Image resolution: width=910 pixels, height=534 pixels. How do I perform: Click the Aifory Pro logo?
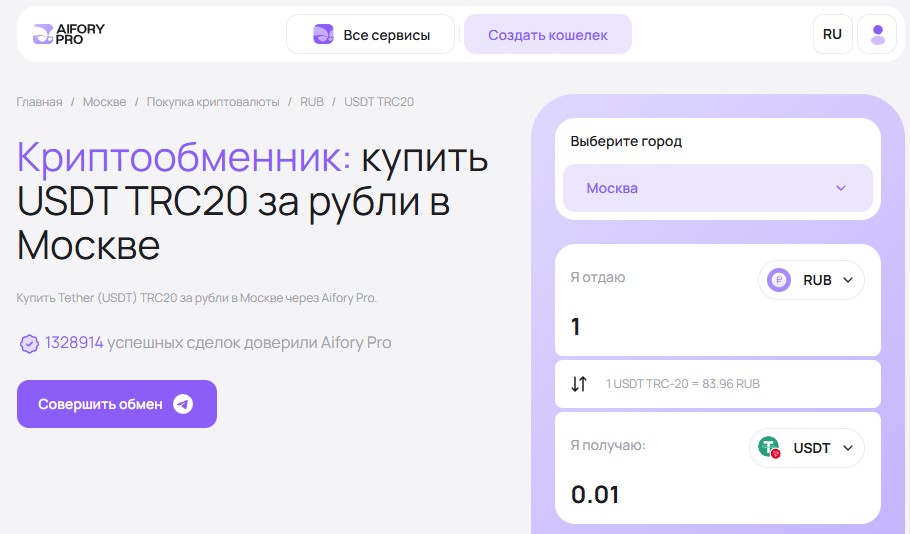click(68, 34)
